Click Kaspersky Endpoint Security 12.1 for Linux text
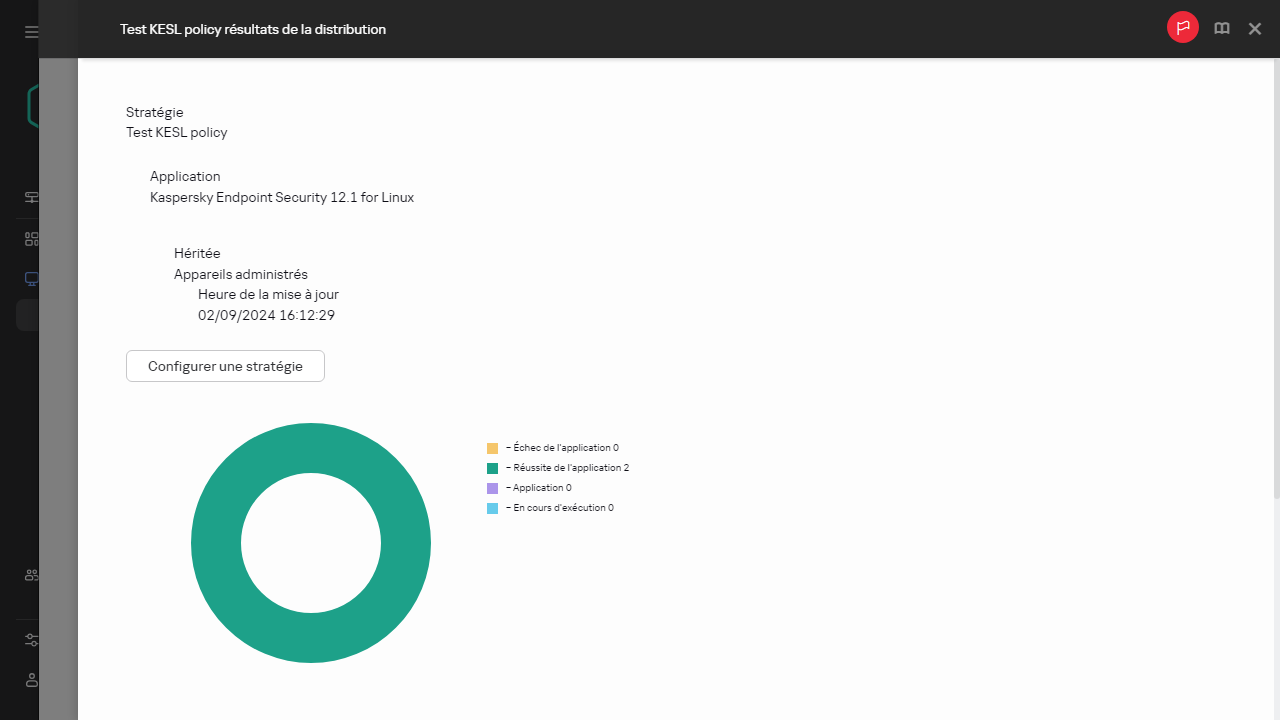The width and height of the screenshot is (1280, 720). tap(282, 197)
